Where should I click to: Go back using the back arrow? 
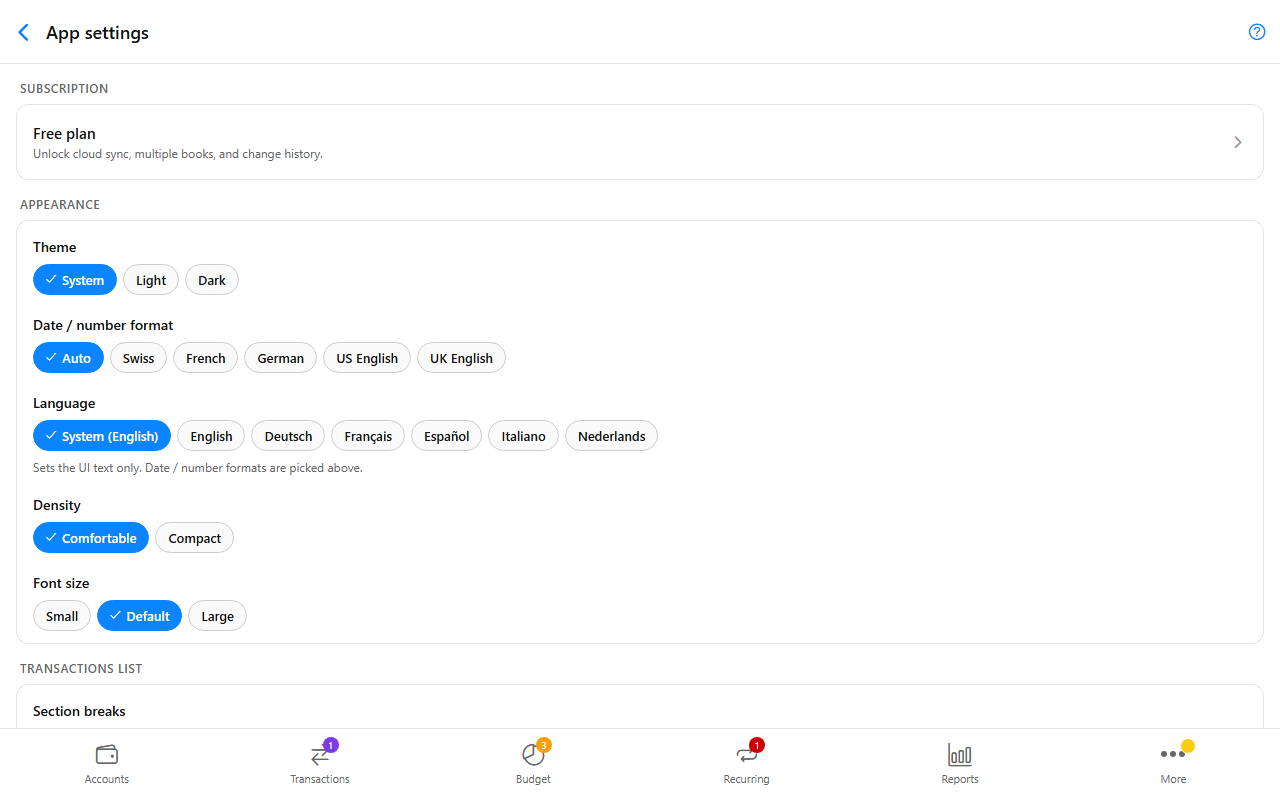click(24, 32)
